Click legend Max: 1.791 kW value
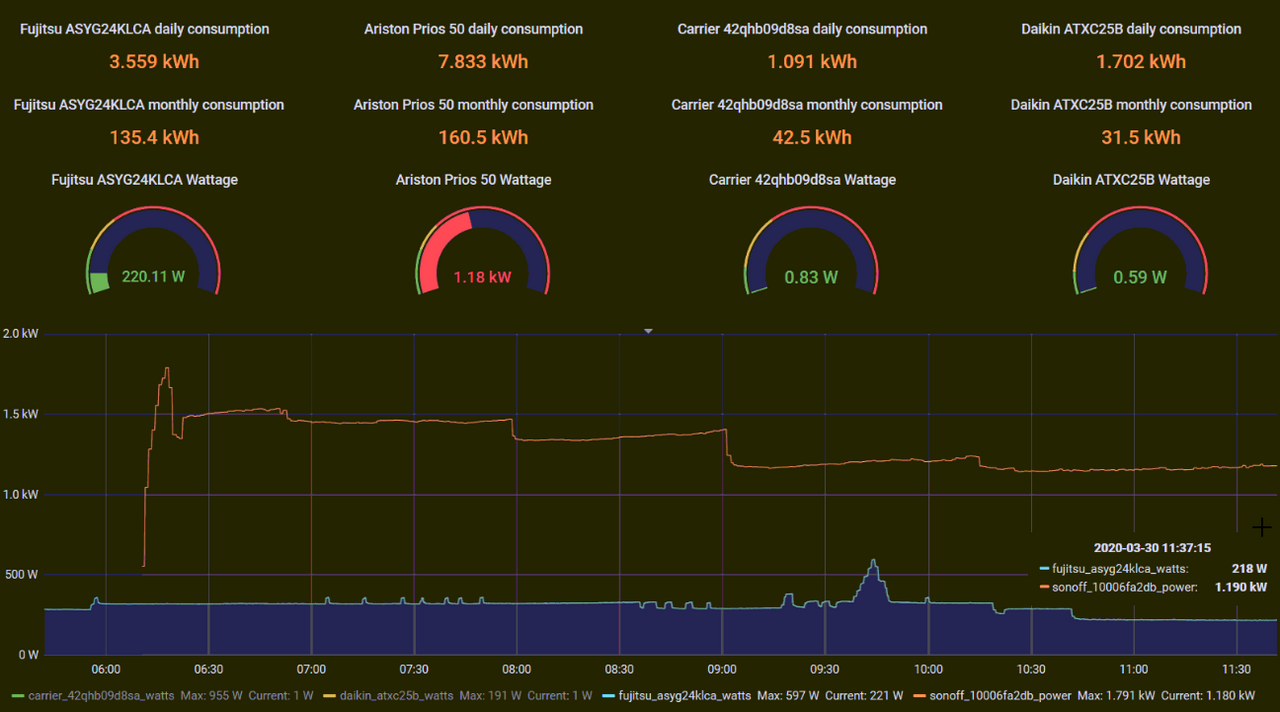Viewport: 1280px width, 712px height. tap(1114, 695)
